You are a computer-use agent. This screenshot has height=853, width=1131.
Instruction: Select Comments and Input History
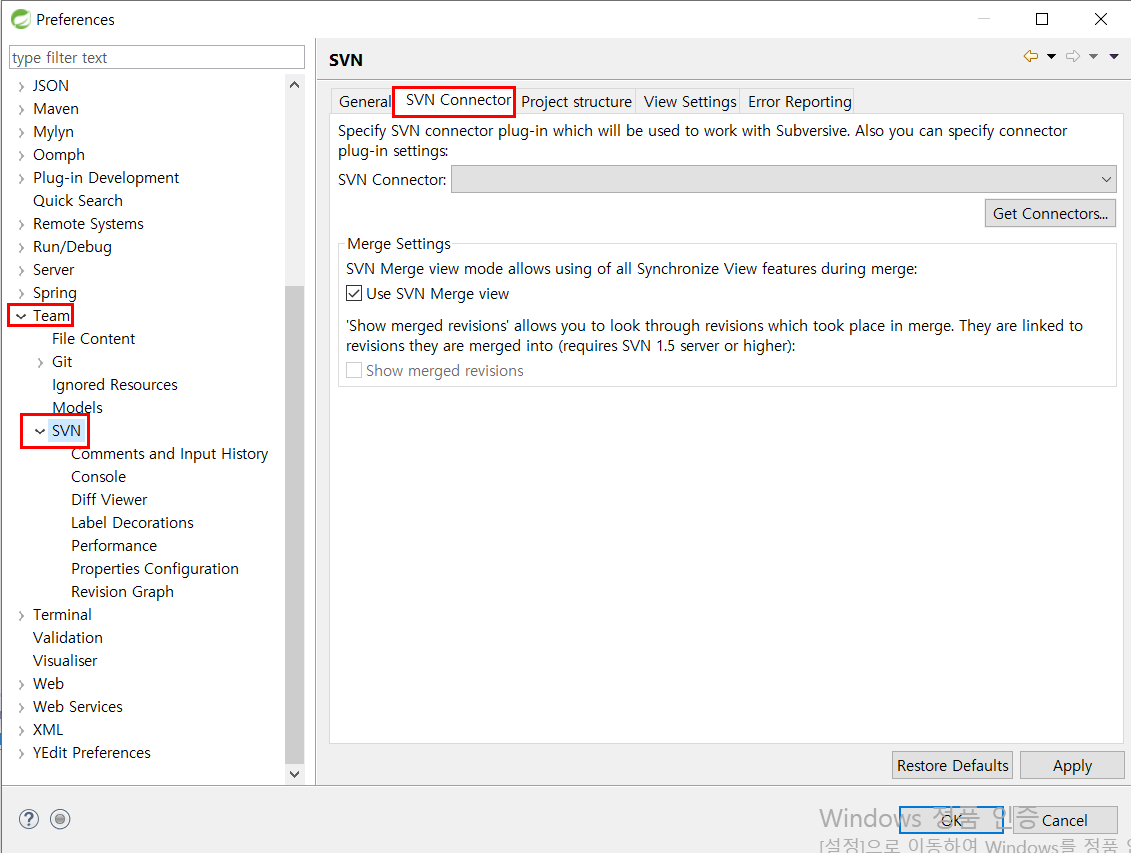pyautogui.click(x=170, y=454)
